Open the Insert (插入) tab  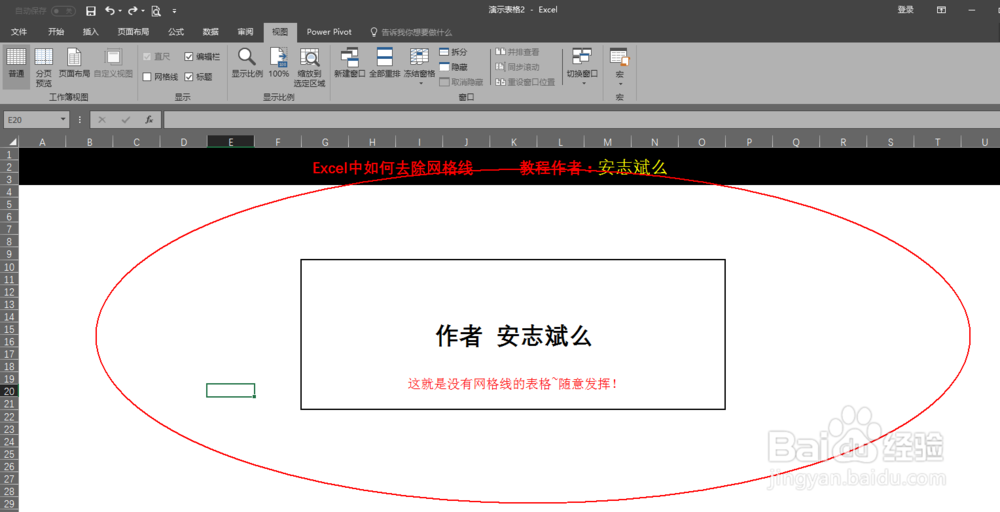coord(91,32)
